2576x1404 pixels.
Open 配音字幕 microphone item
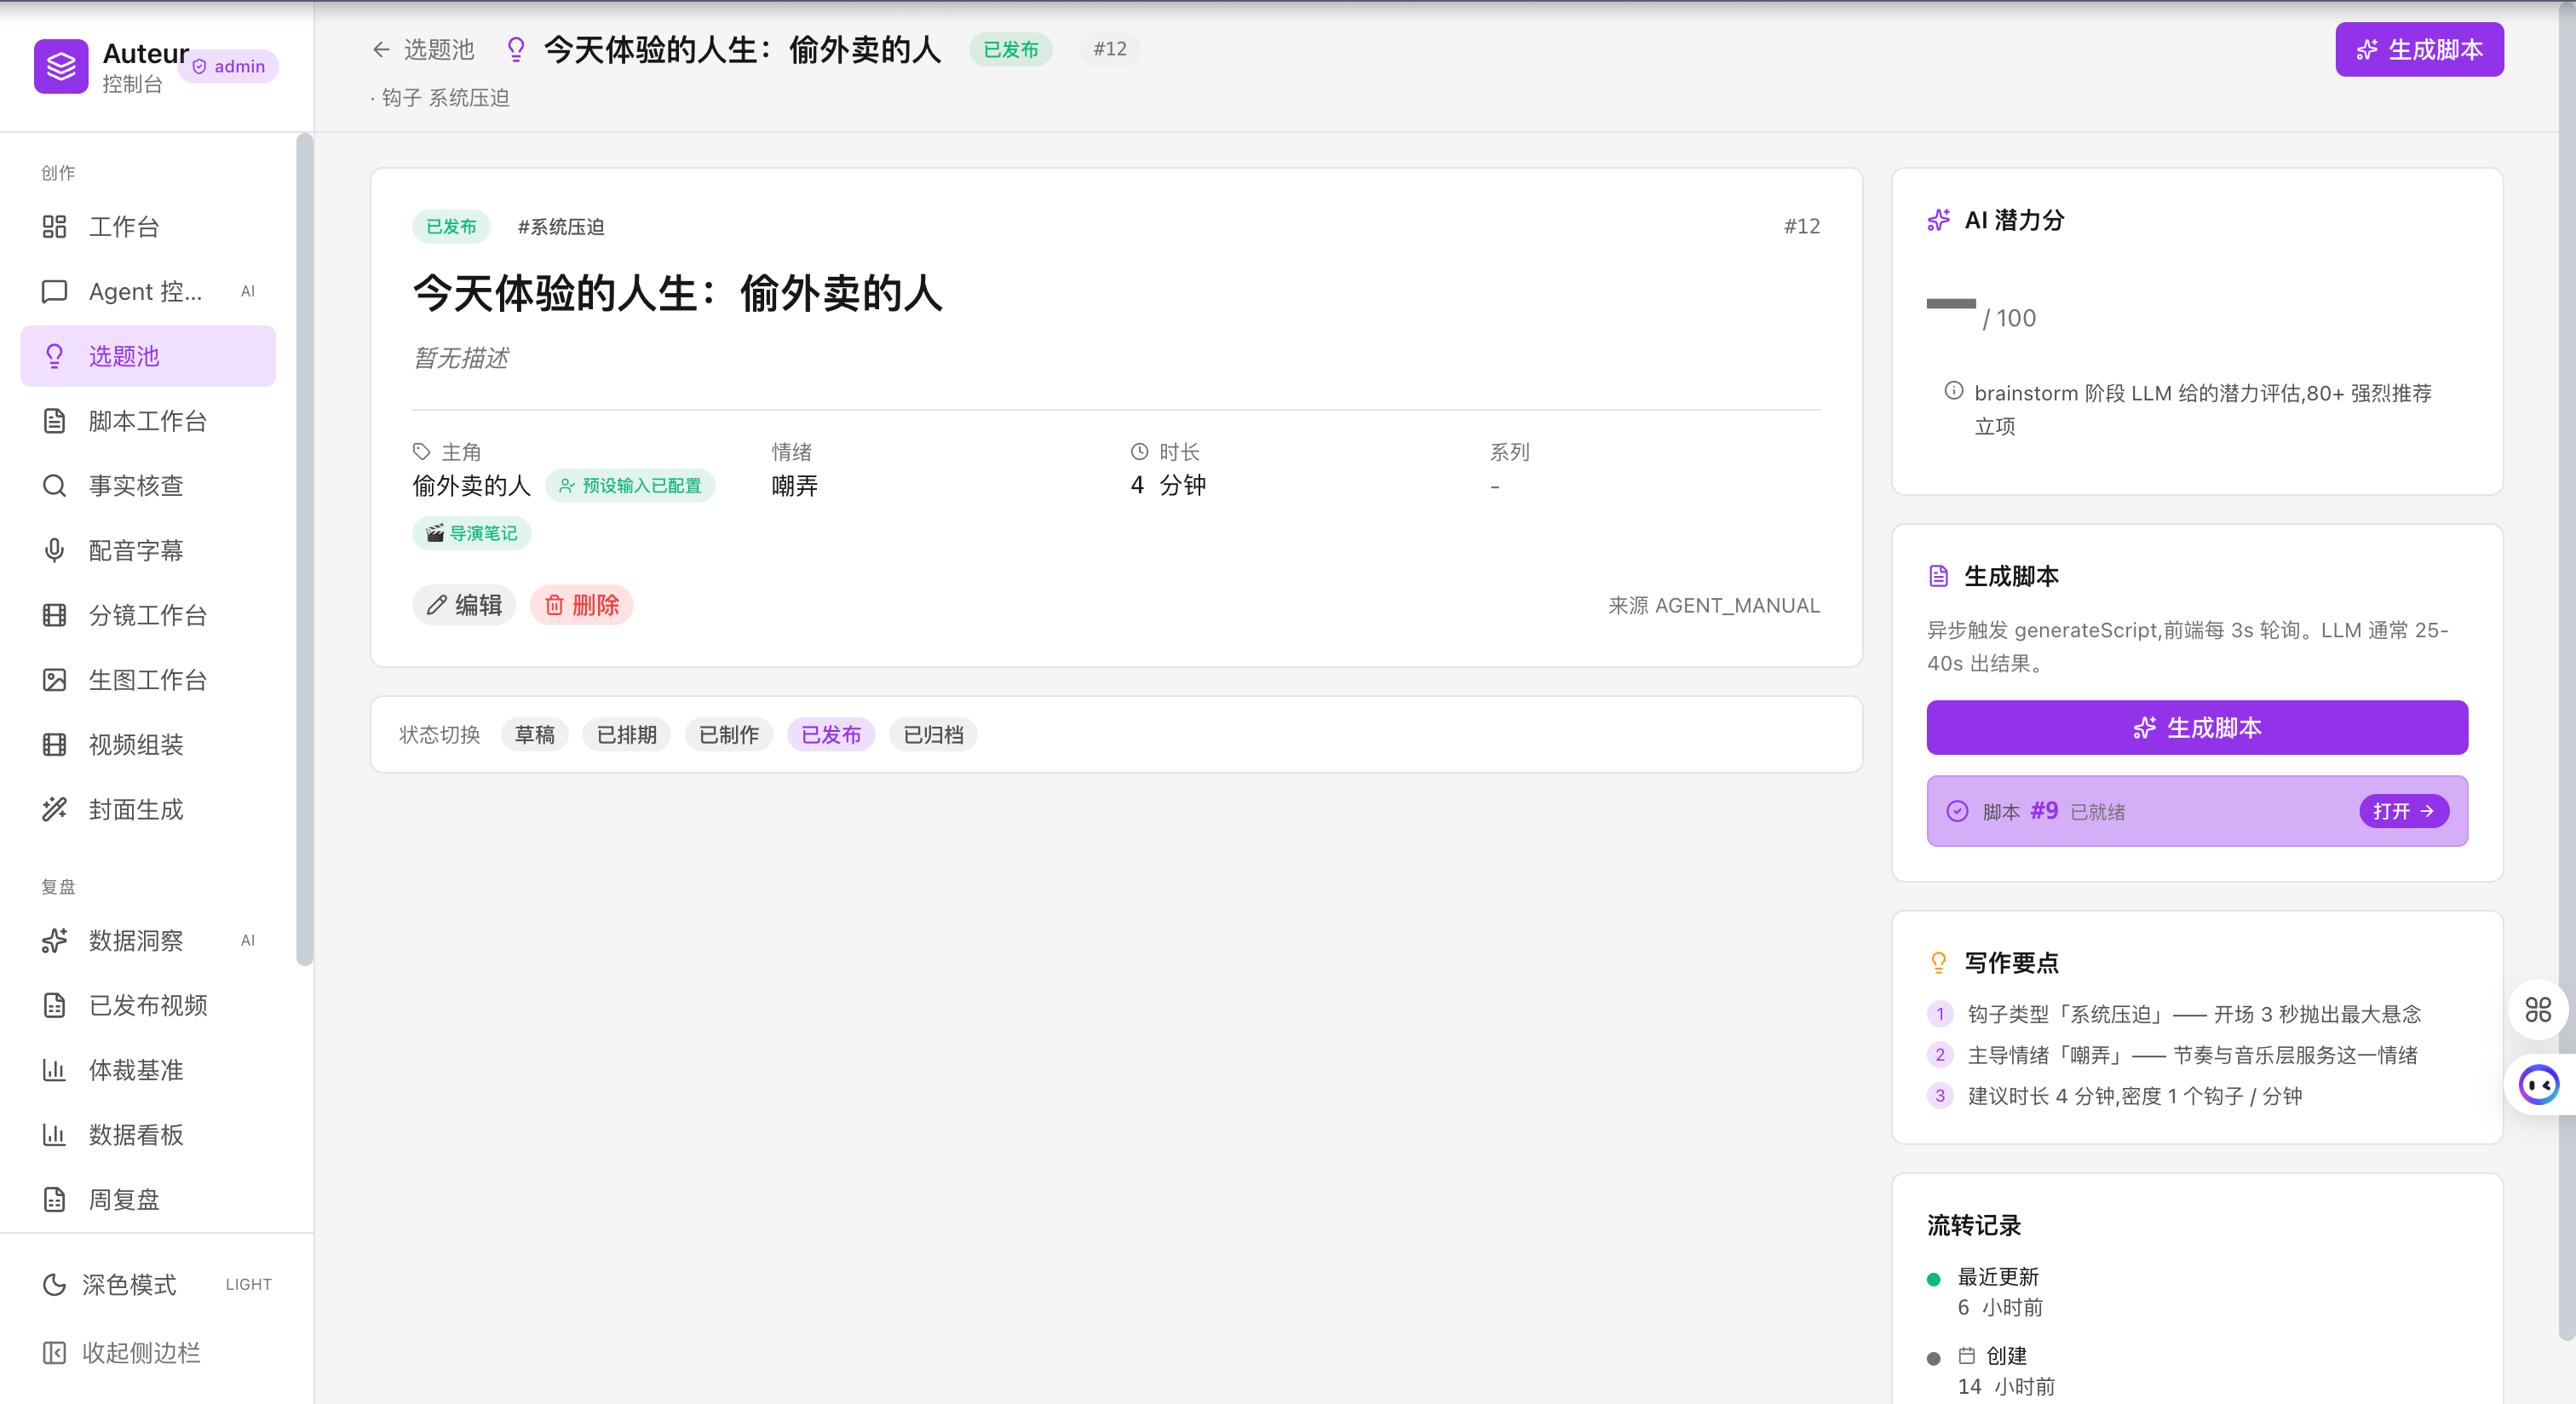(x=148, y=550)
